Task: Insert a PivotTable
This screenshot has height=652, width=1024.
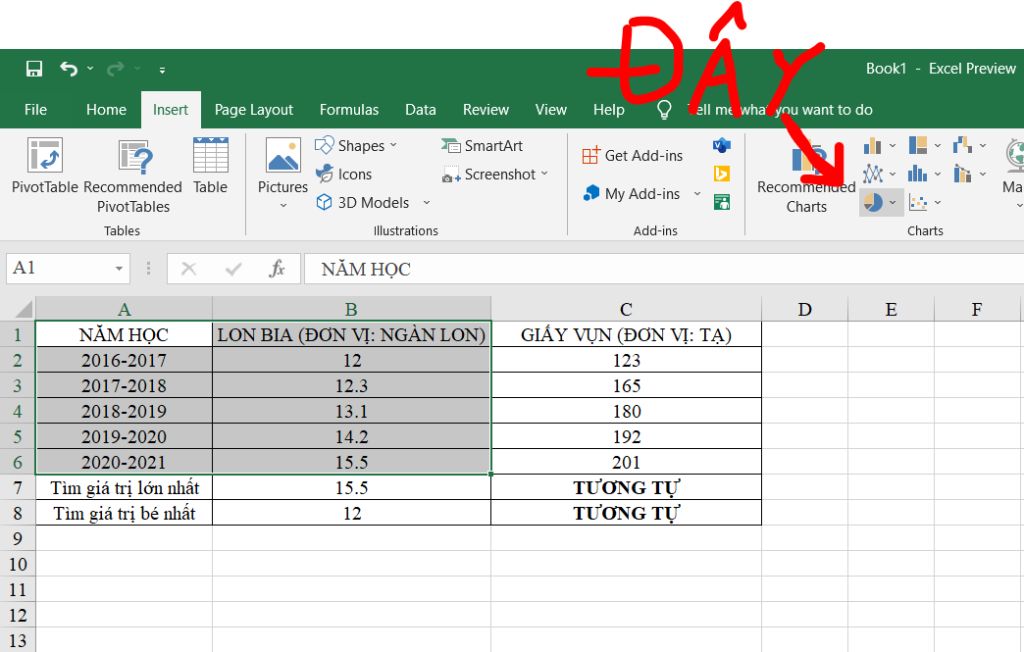Action: pos(44,166)
